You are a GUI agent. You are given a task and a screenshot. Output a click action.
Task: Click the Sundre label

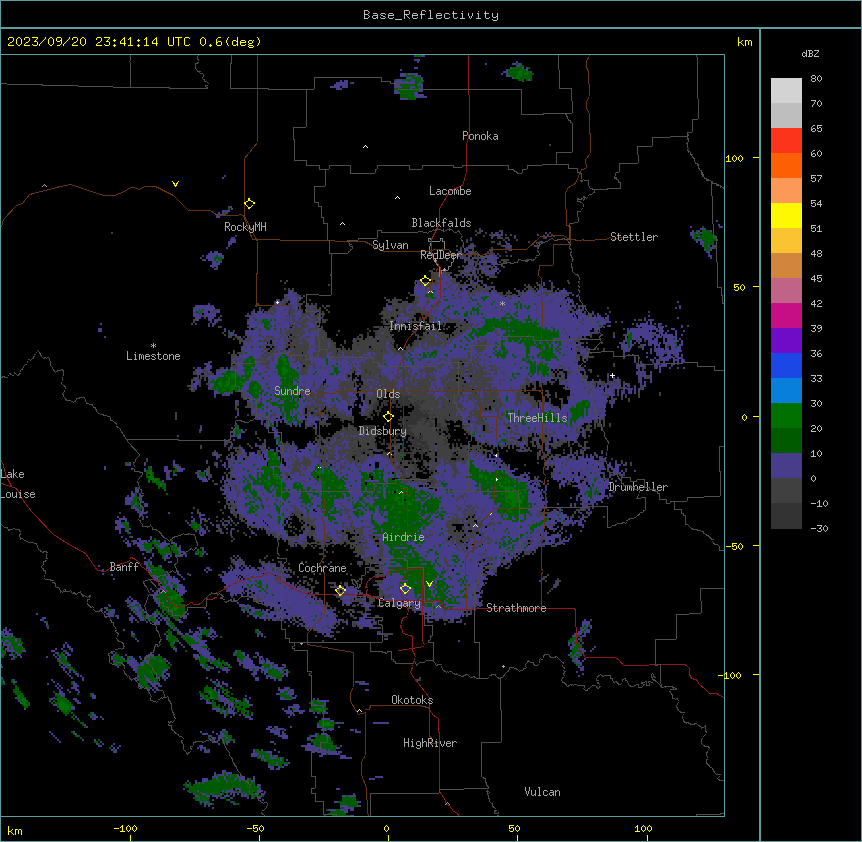click(292, 391)
